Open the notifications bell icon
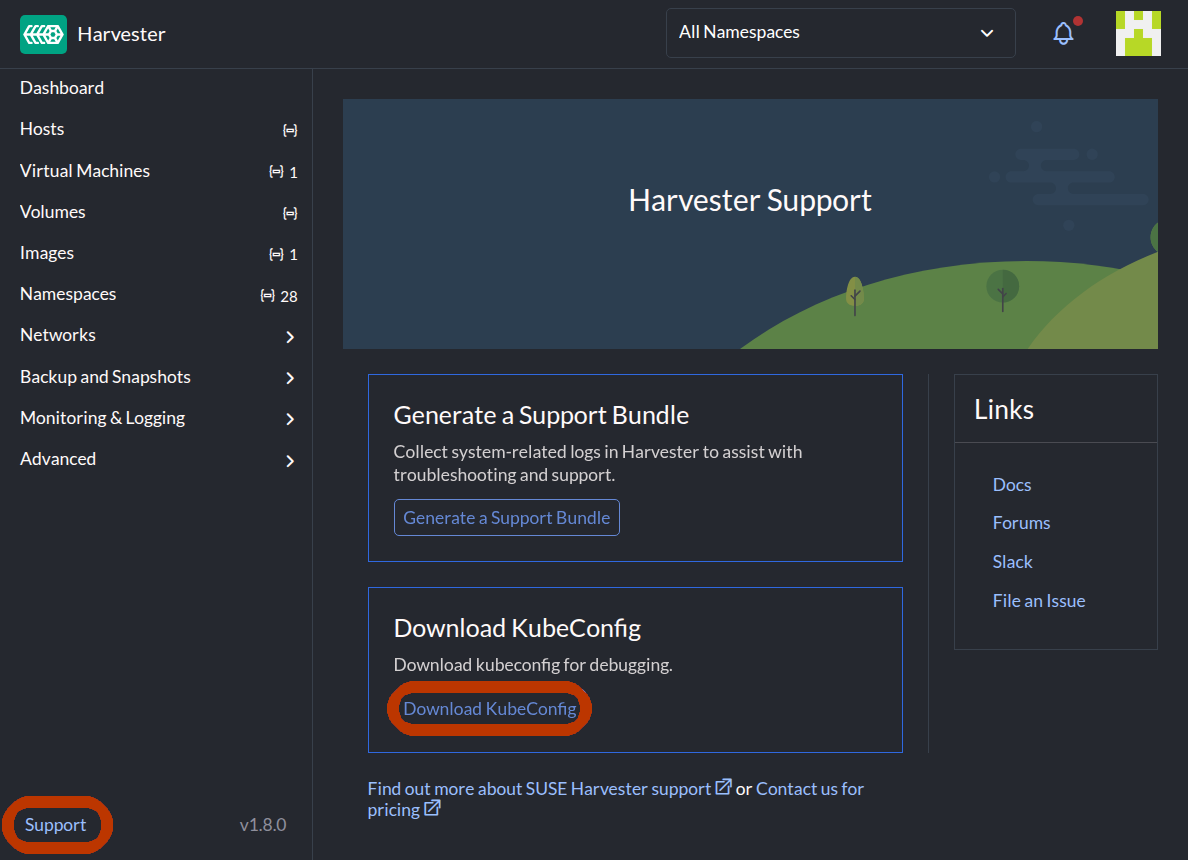The width and height of the screenshot is (1188, 860). 1064,33
